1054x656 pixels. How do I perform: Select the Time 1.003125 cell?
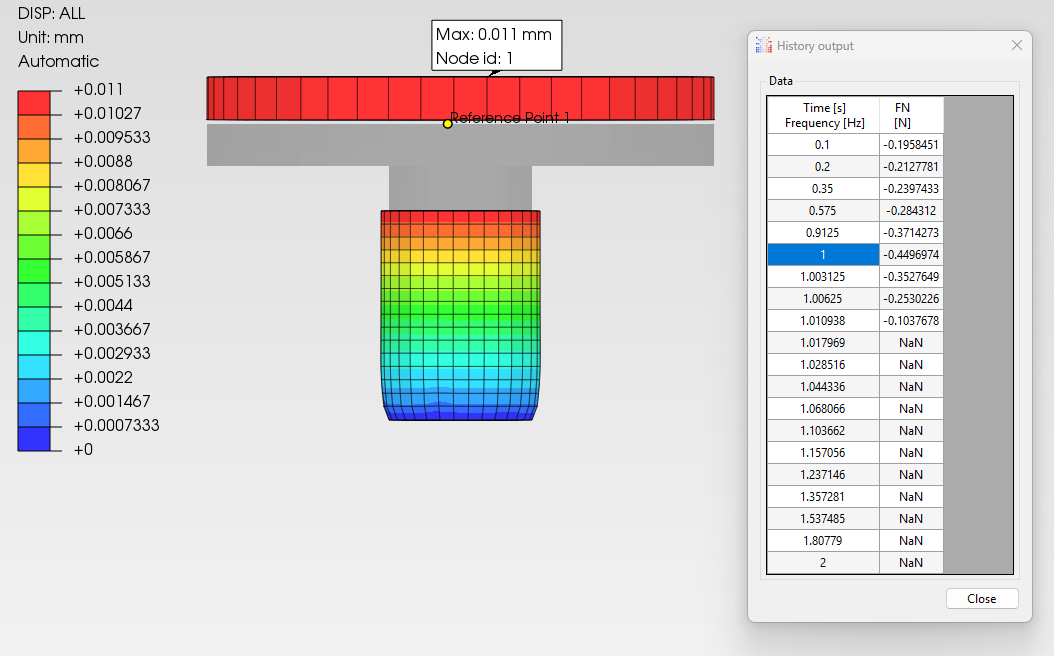[x=822, y=277]
